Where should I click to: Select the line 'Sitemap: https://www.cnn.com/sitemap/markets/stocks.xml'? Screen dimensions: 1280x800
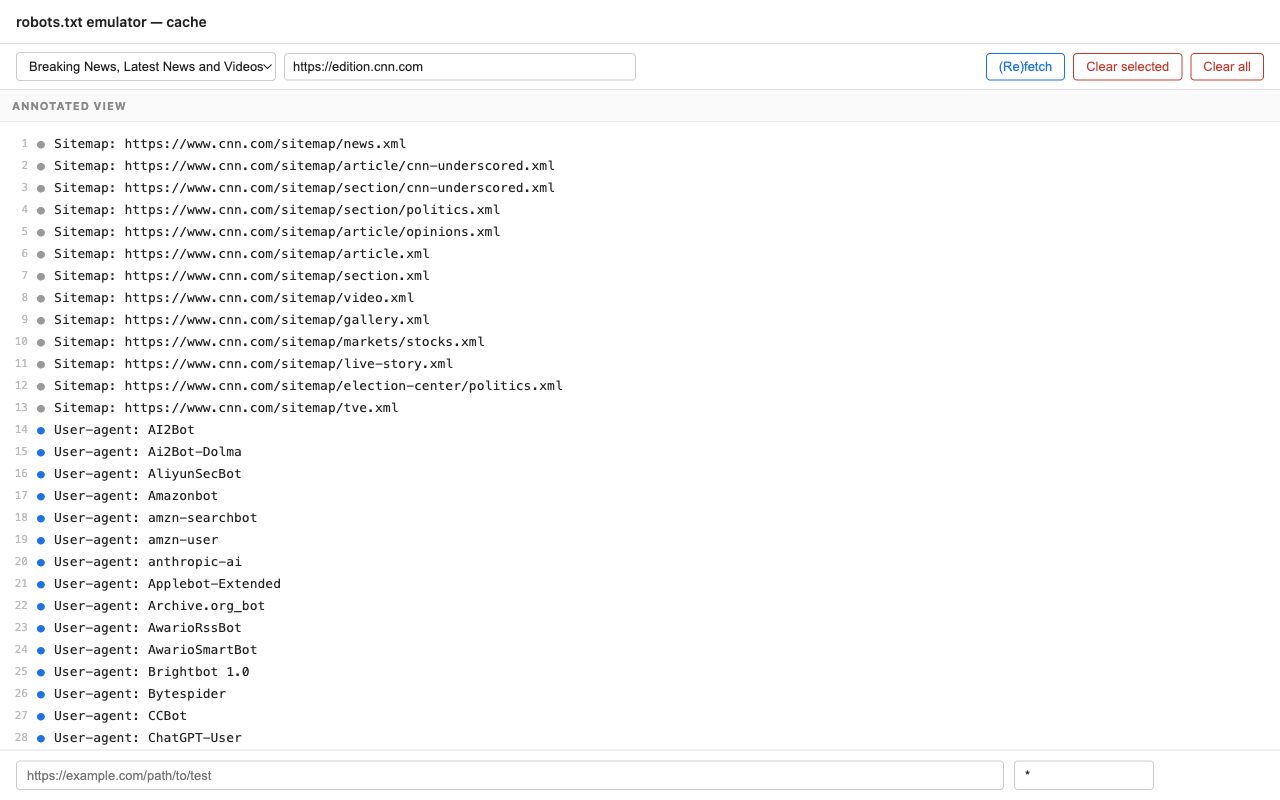[x=269, y=342]
